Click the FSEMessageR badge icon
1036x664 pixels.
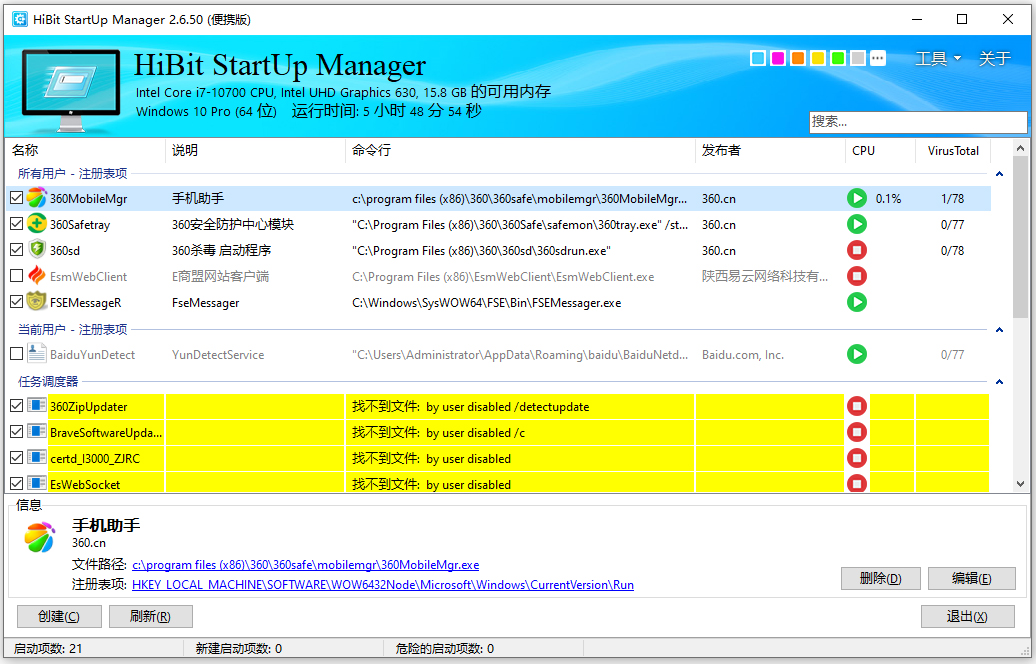(37, 302)
